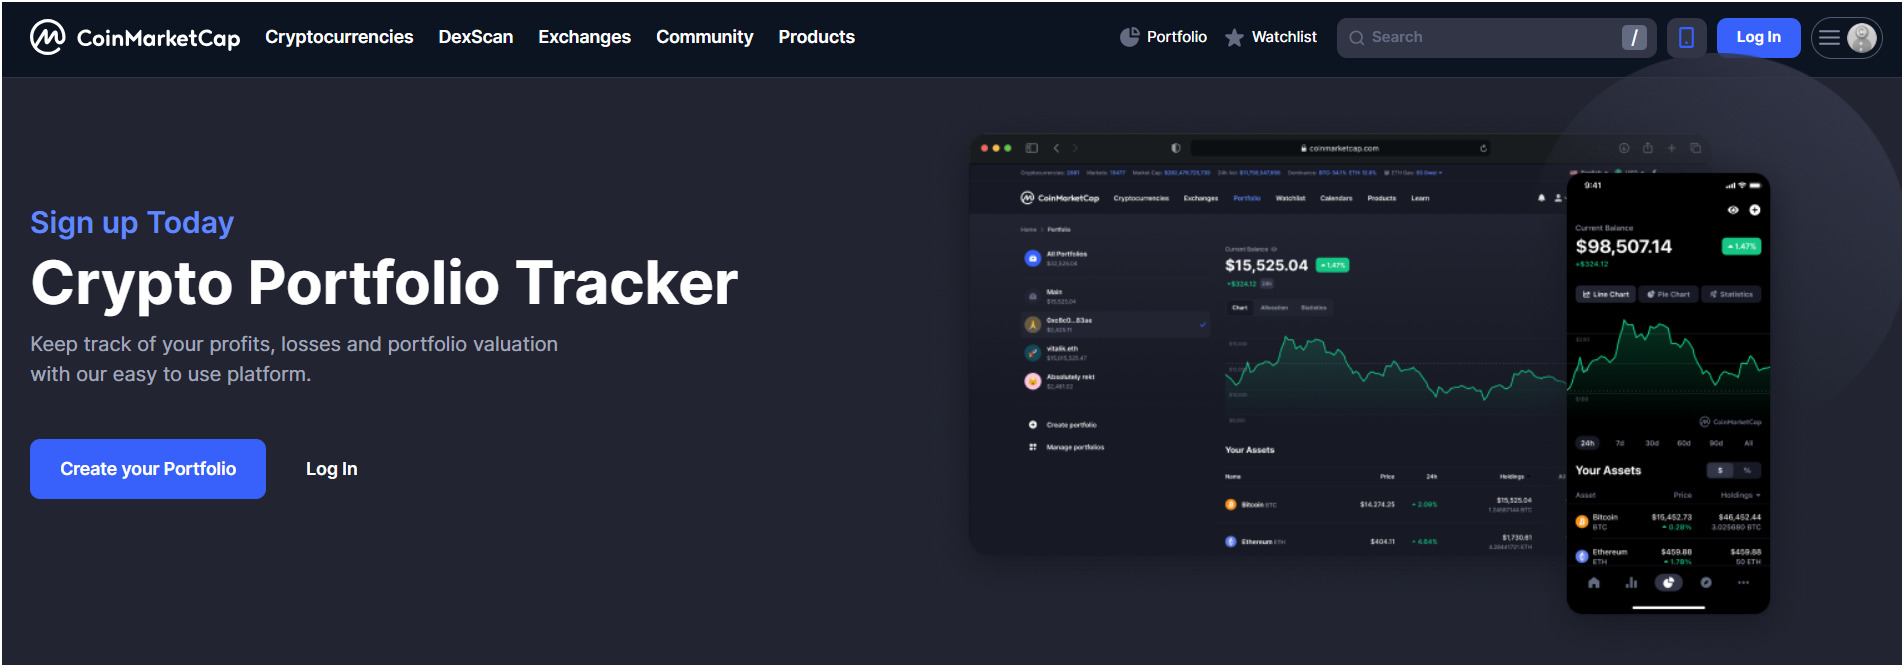Click the phone mockup showing $98,507.14
The image size is (1904, 667).
[1667, 392]
